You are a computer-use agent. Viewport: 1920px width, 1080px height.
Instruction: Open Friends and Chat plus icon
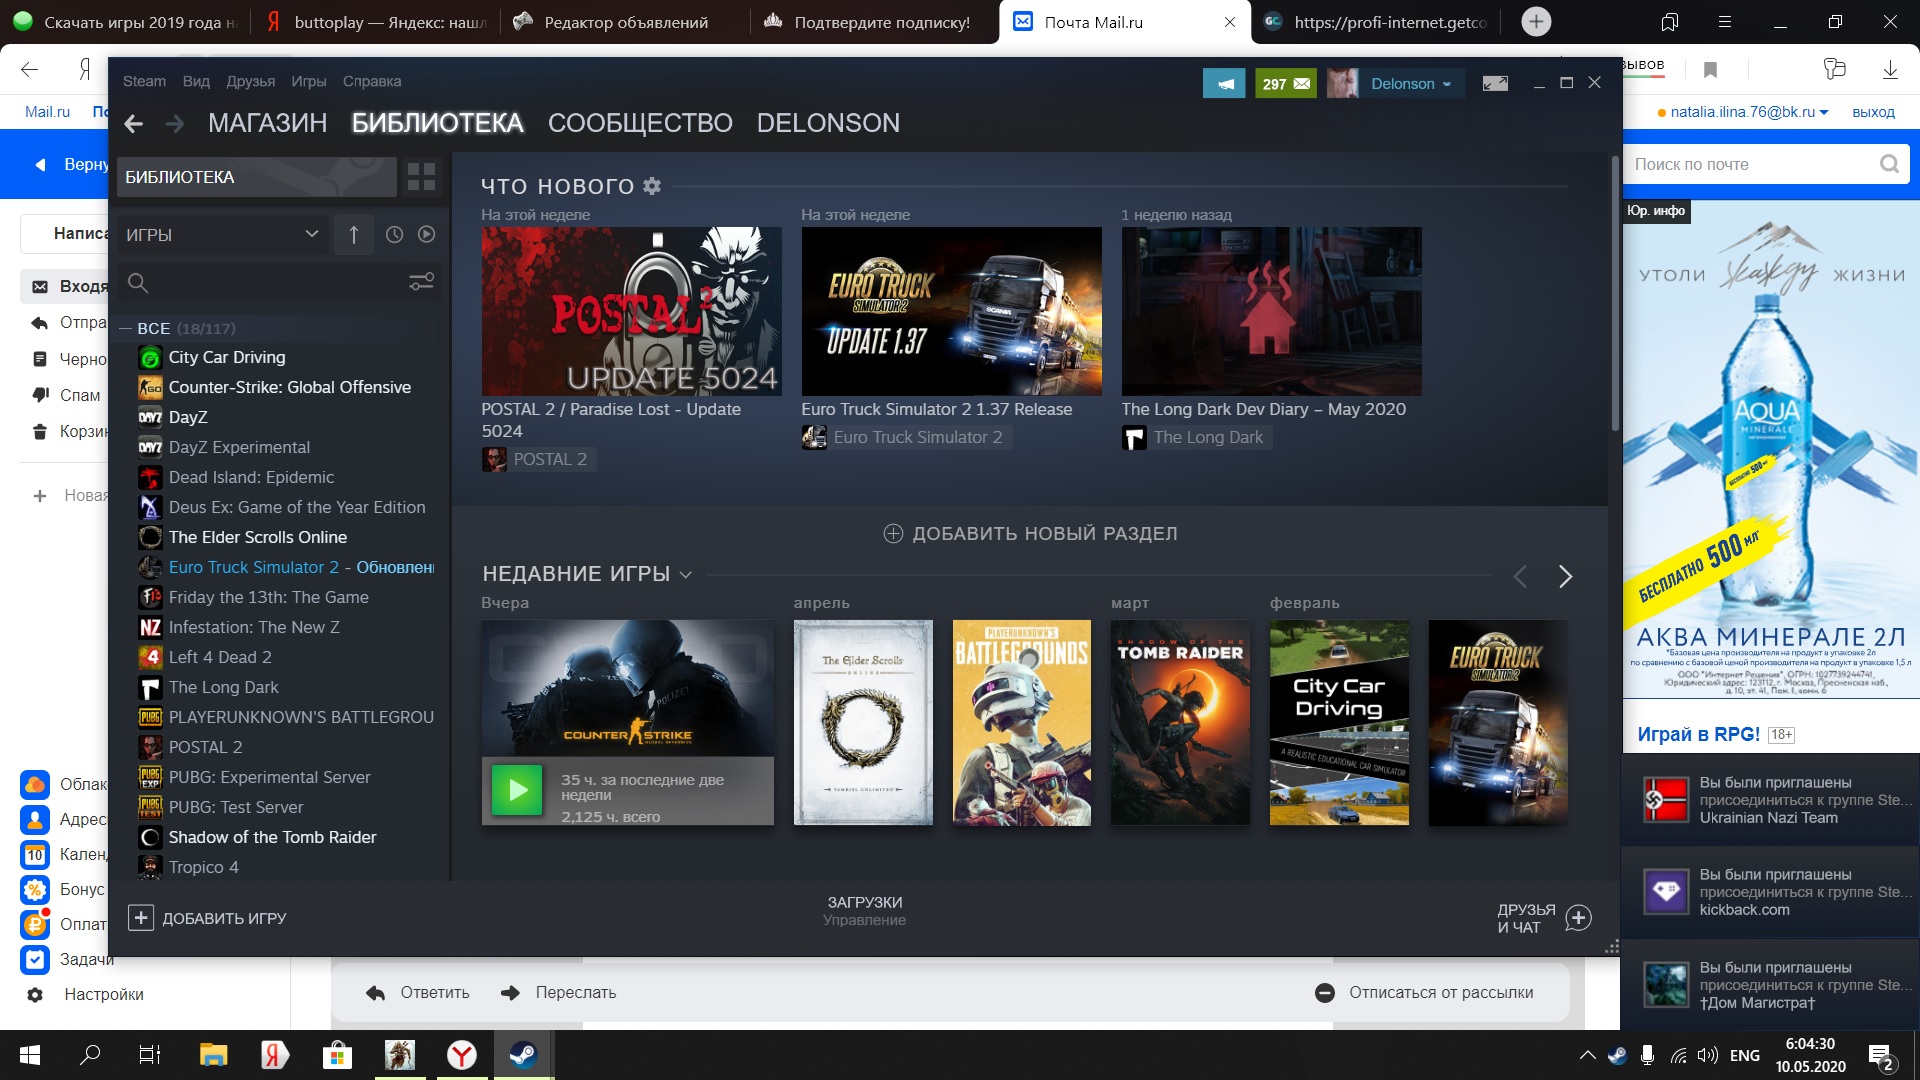(1578, 918)
